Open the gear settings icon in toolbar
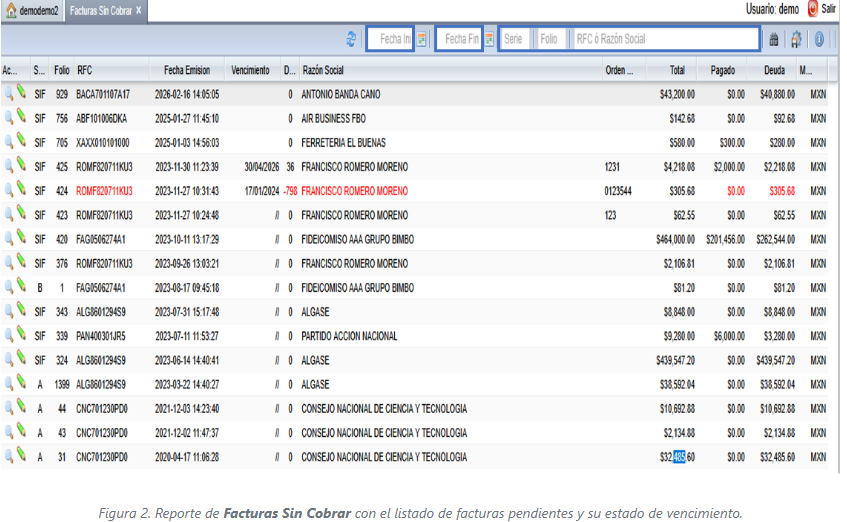The image size is (847, 522). pos(796,39)
